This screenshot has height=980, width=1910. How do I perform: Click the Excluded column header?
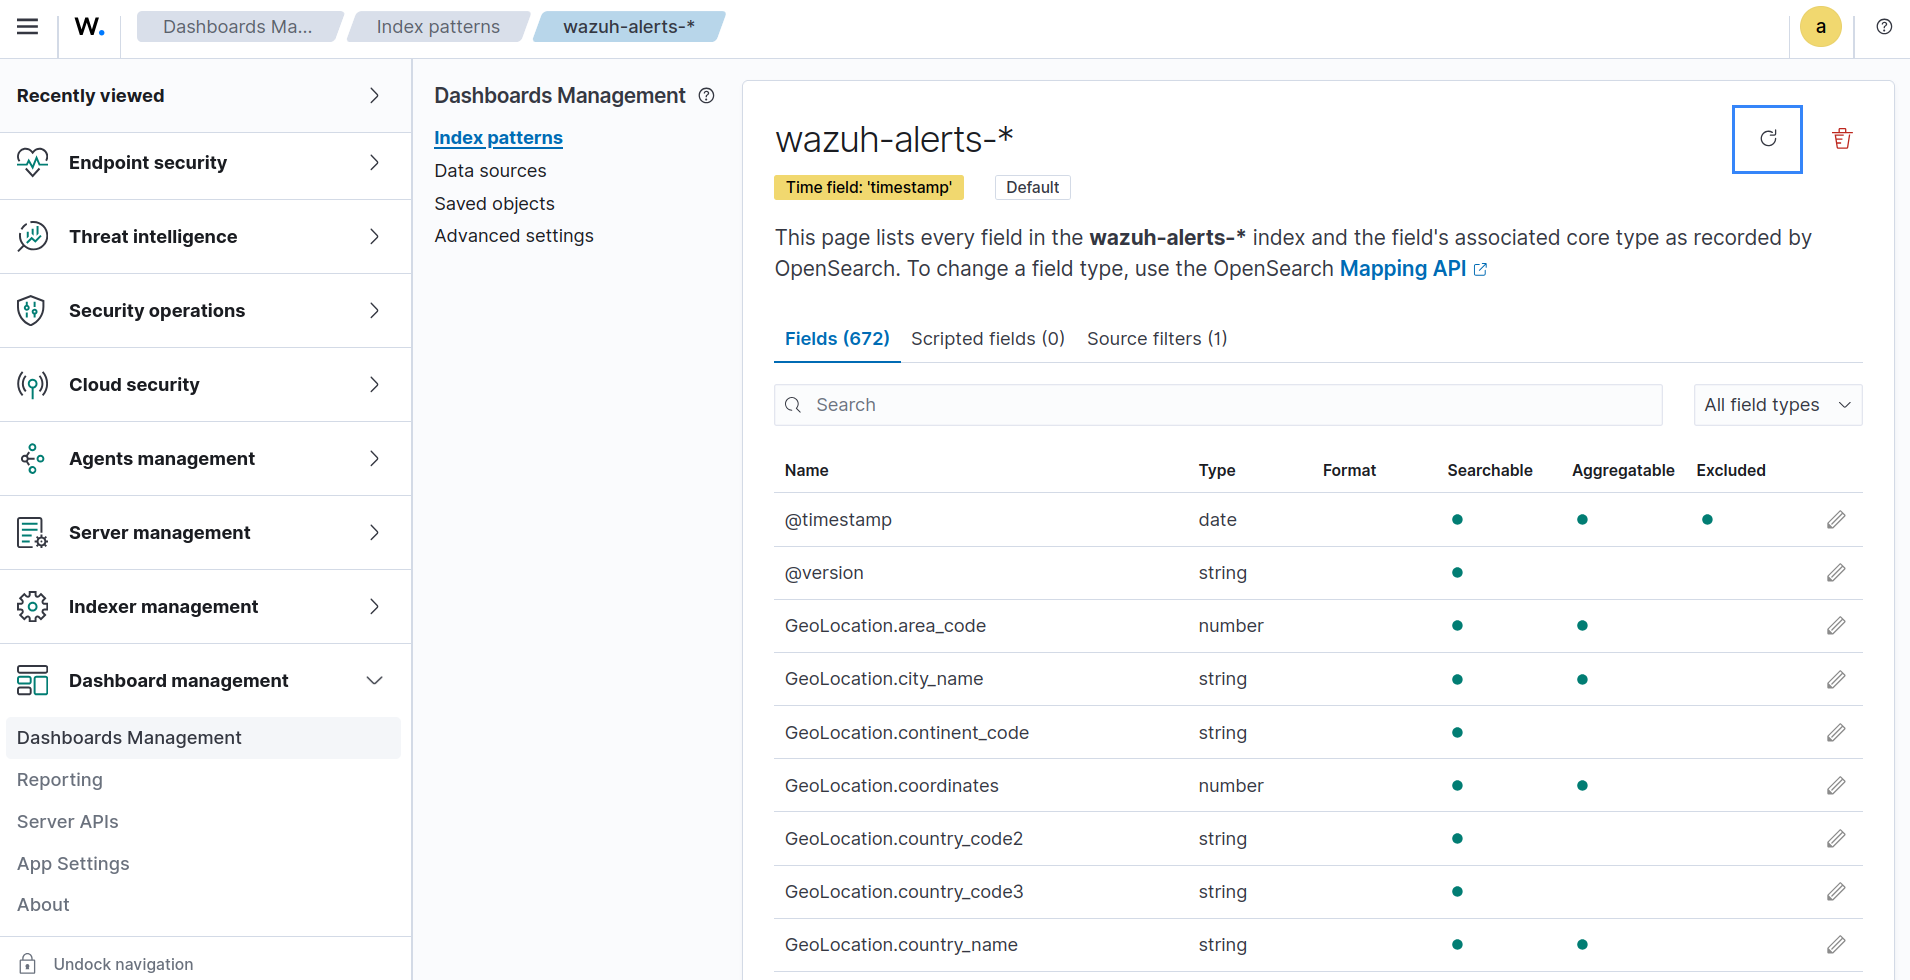point(1730,471)
